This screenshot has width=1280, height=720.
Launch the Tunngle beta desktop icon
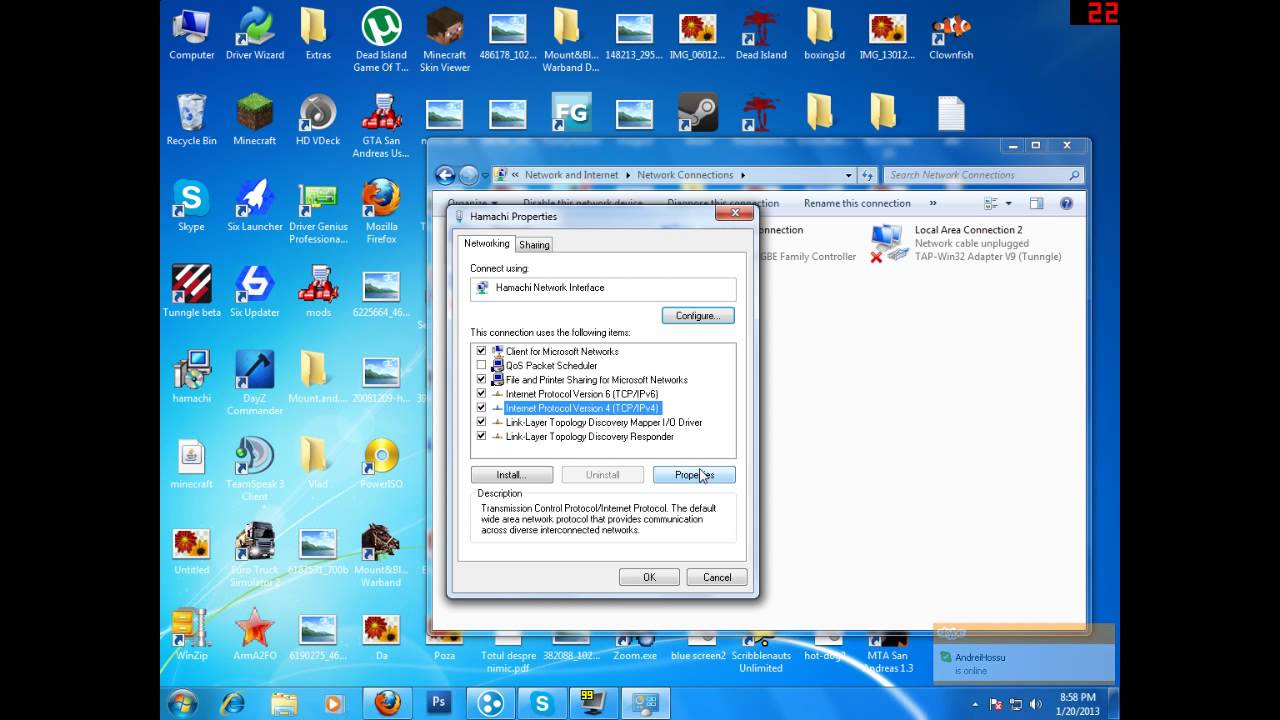click(191, 291)
